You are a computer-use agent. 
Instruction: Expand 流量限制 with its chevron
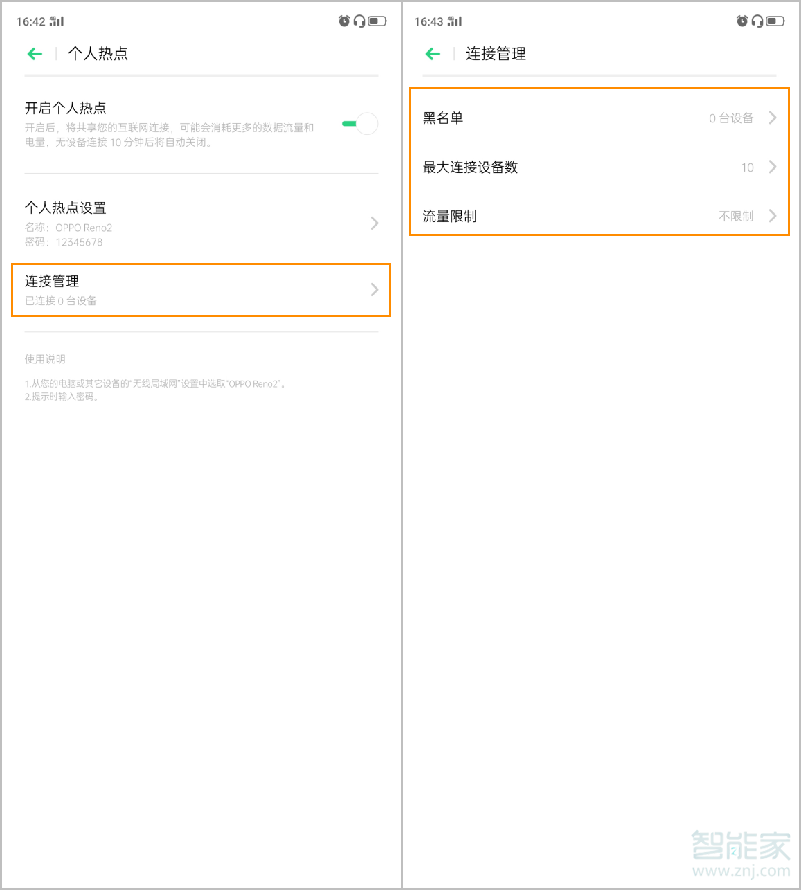coord(770,216)
